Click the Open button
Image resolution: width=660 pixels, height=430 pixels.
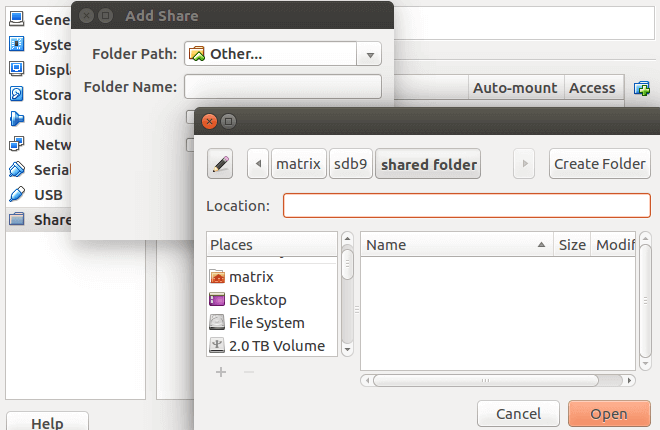(608, 413)
